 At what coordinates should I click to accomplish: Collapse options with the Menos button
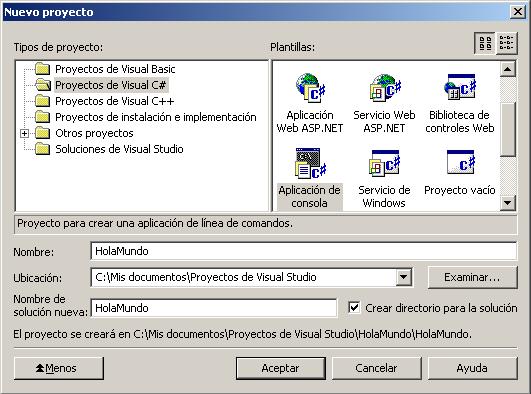(x=59, y=368)
